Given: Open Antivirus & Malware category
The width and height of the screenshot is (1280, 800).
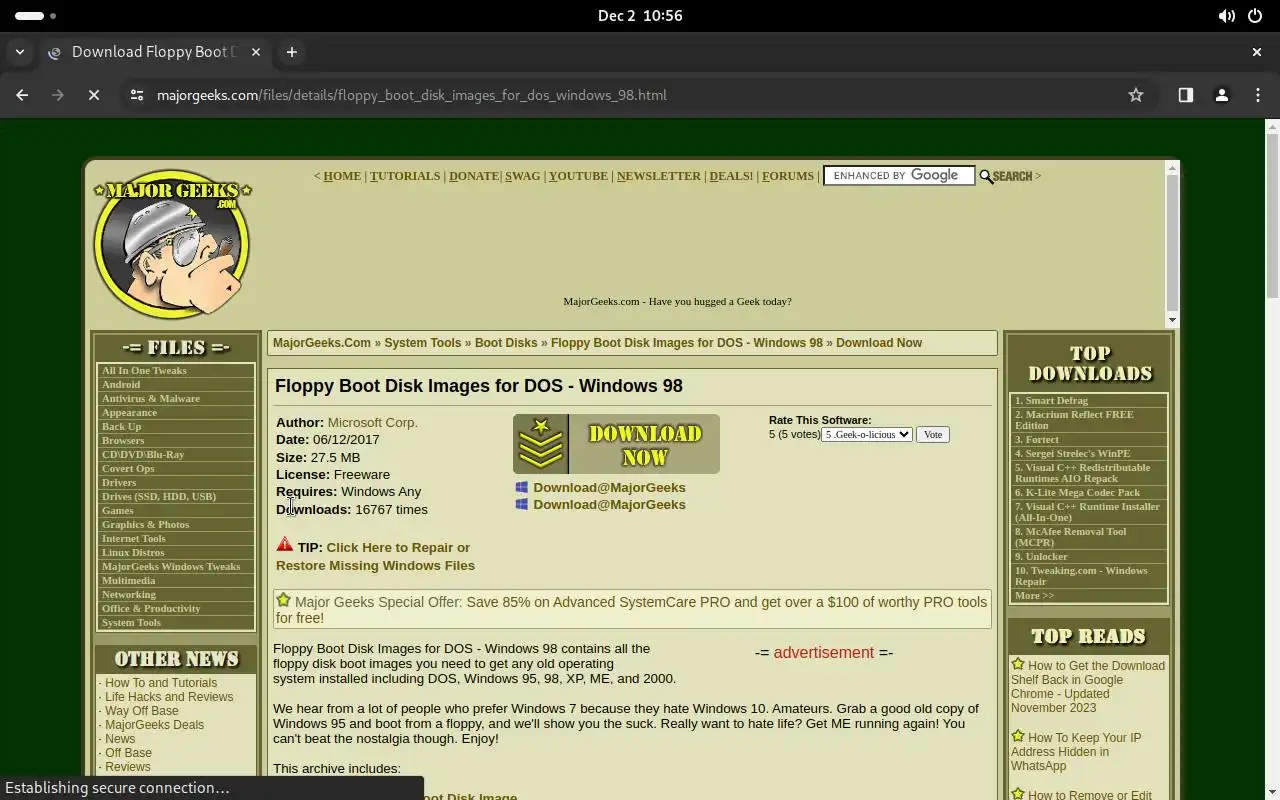Looking at the screenshot, I should (x=151, y=399).
